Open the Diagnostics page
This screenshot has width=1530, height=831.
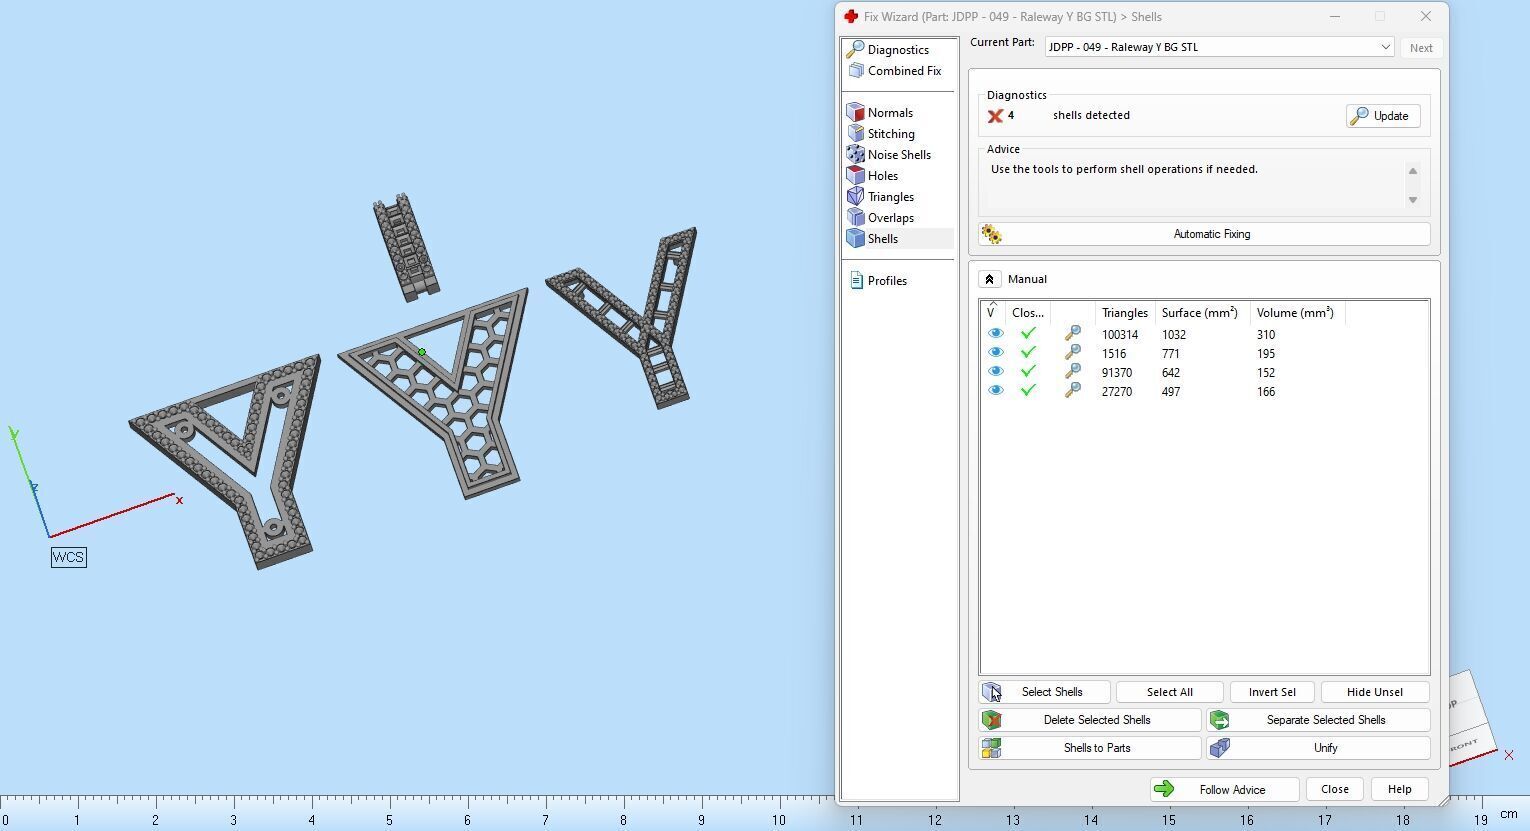[898, 49]
